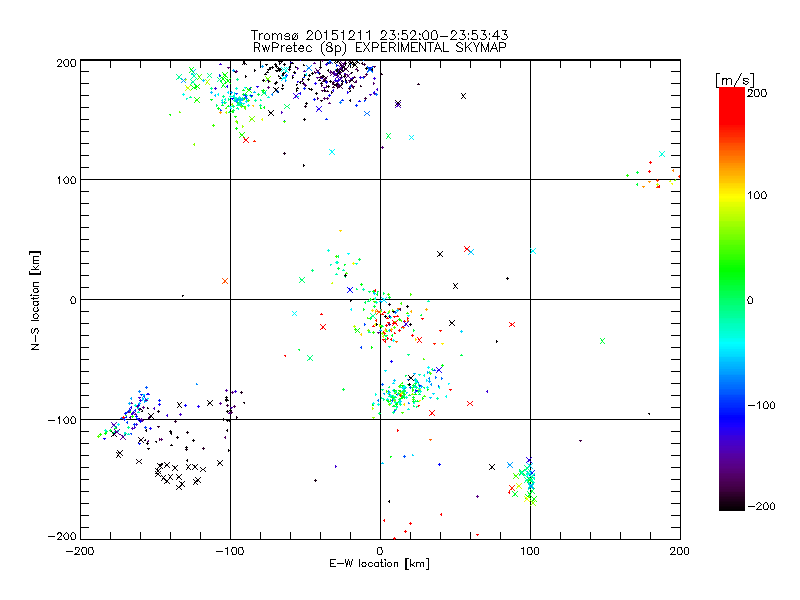Click the subtitle 'RwPretec (8p) EXPERIMENTAL SKYMAP'
Viewport: 800px width, 600px height.
pyautogui.click(x=380, y=48)
